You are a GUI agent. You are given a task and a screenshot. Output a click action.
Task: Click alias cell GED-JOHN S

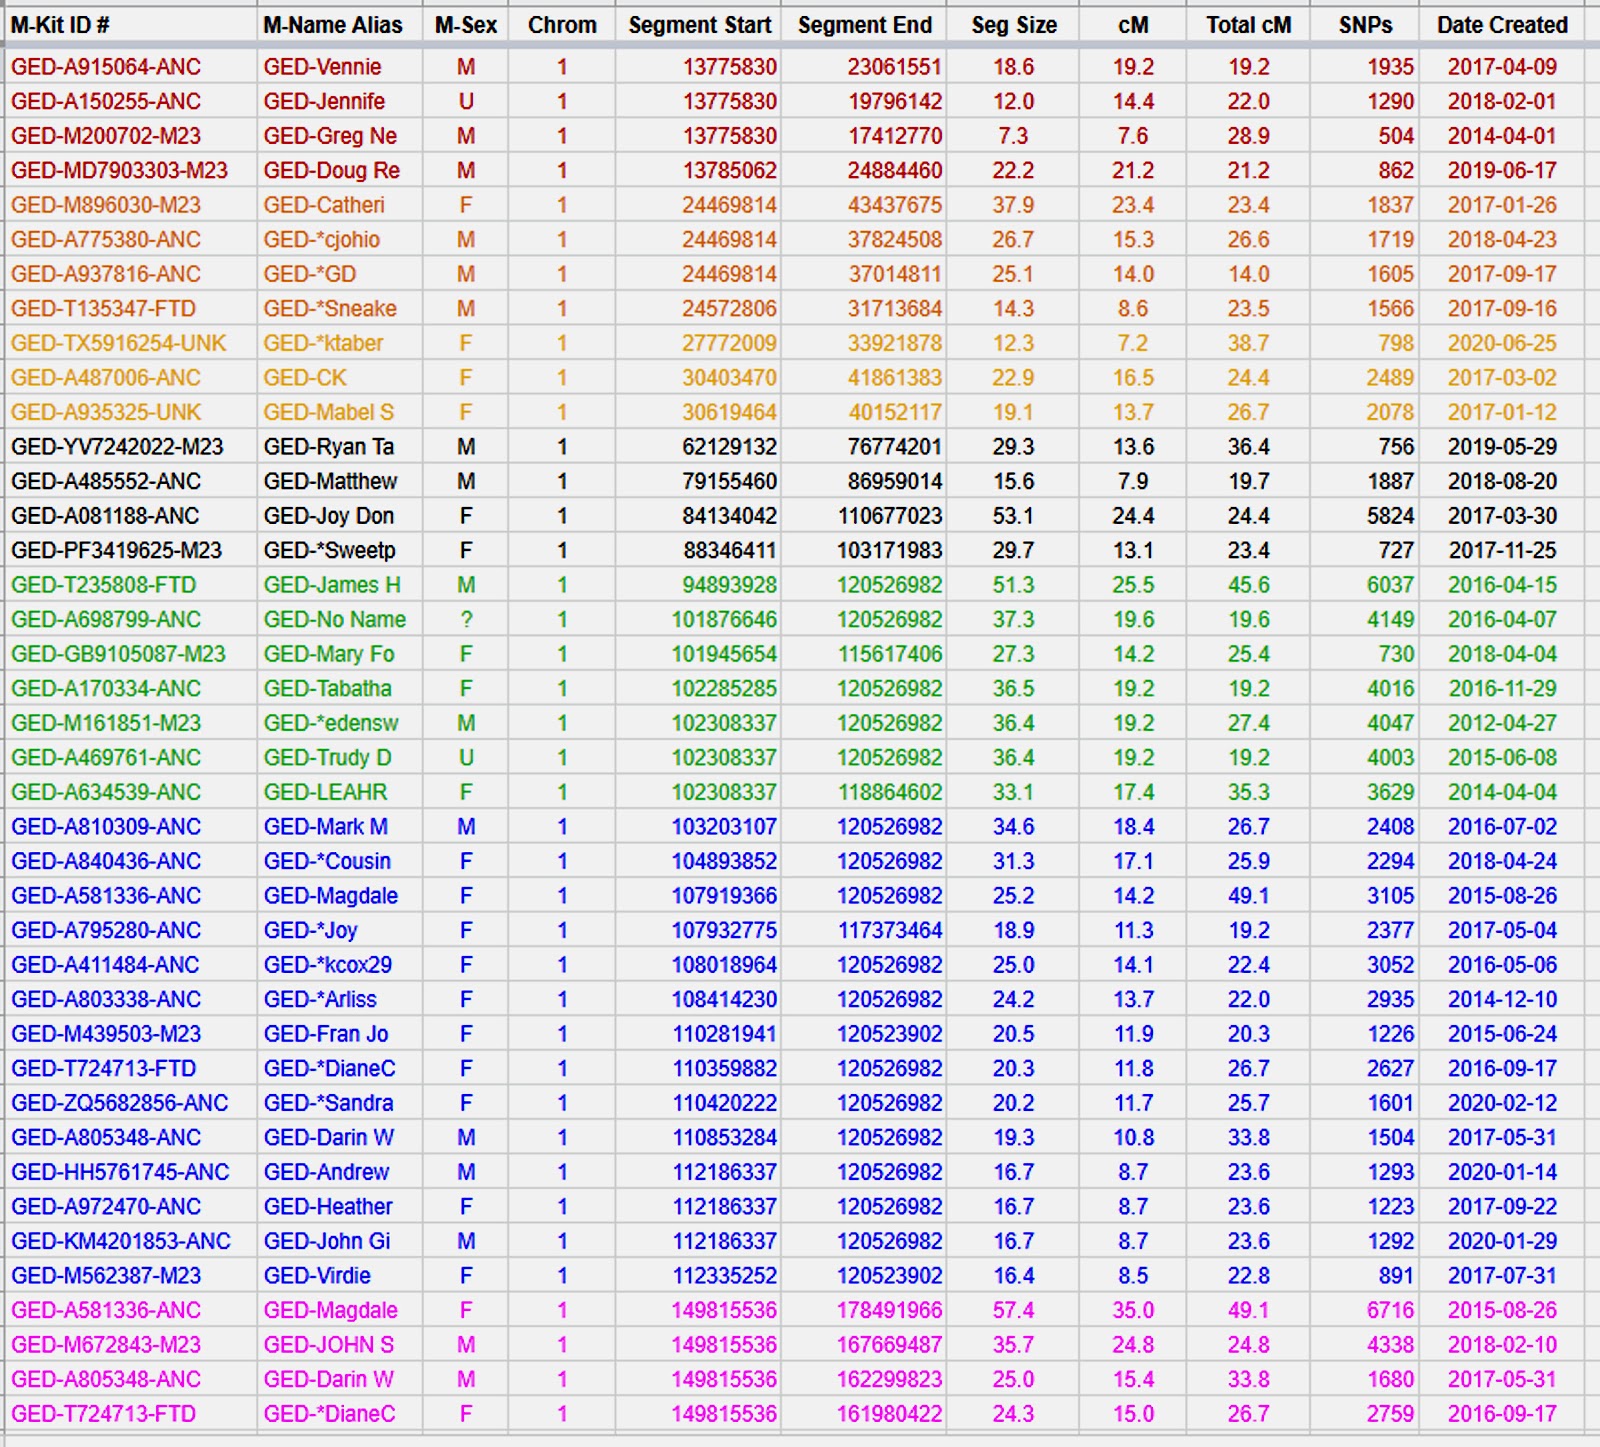click(328, 1345)
